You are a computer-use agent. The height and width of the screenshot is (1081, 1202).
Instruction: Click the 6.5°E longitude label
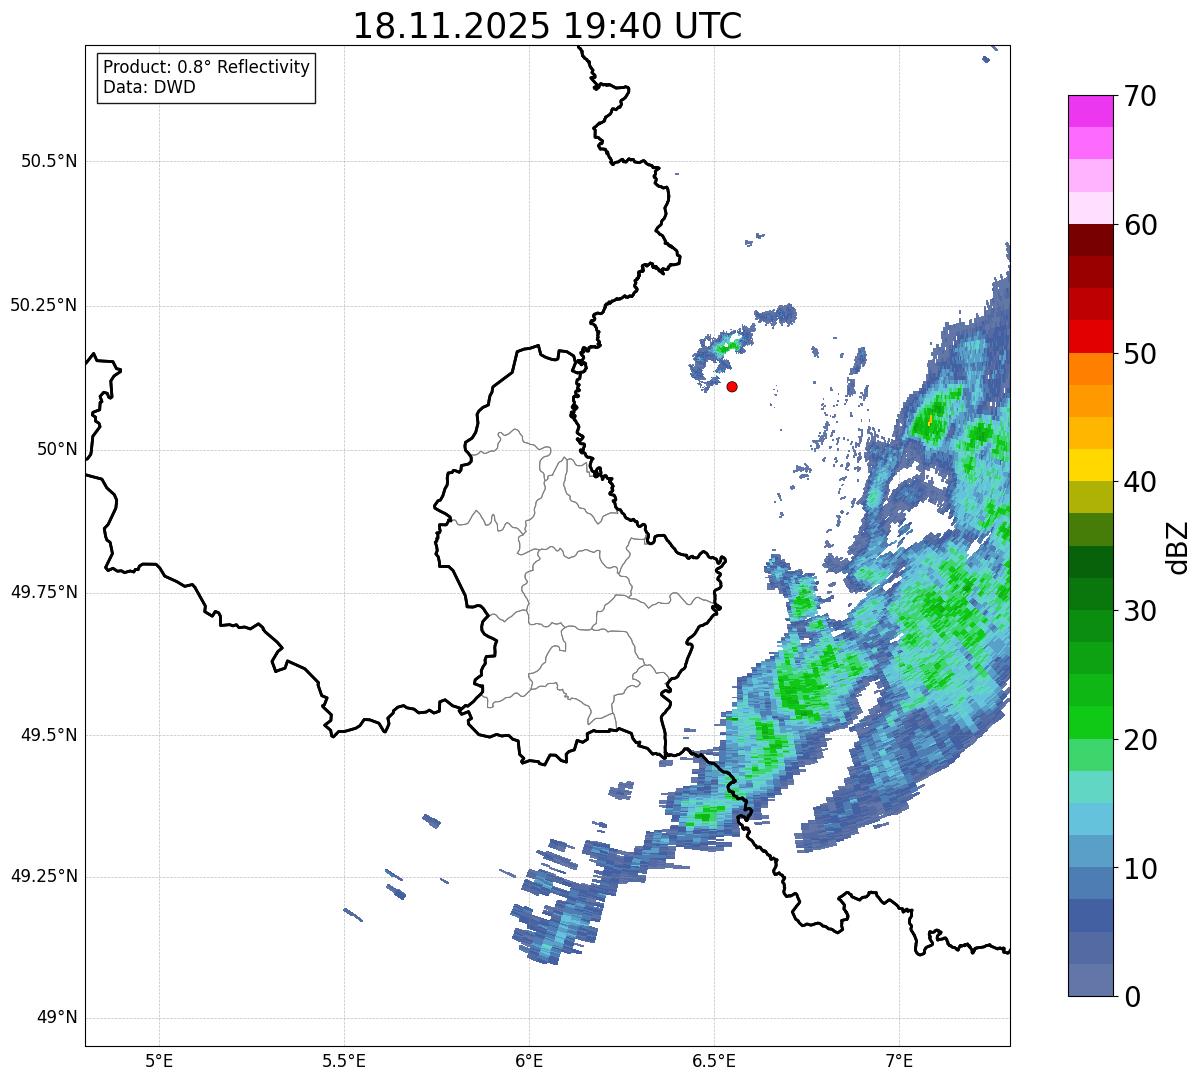(x=714, y=1060)
